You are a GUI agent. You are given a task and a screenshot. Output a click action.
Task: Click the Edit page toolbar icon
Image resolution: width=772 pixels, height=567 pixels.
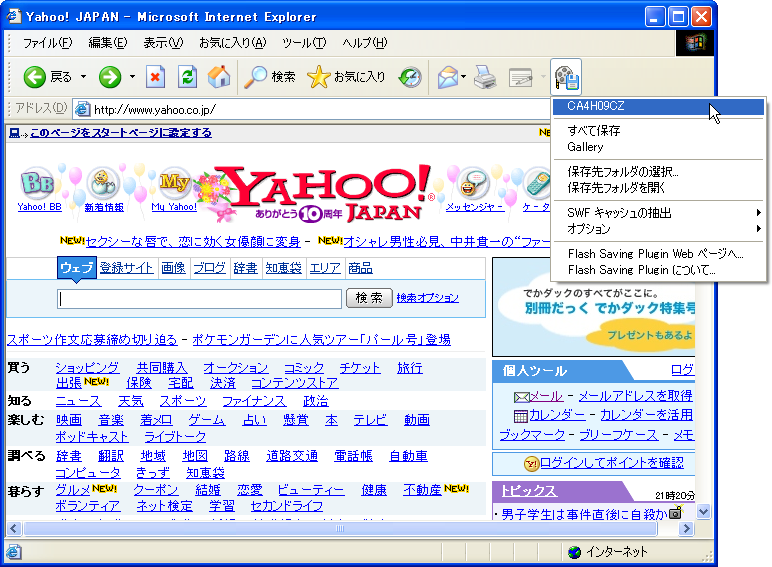pyautogui.click(x=520, y=77)
